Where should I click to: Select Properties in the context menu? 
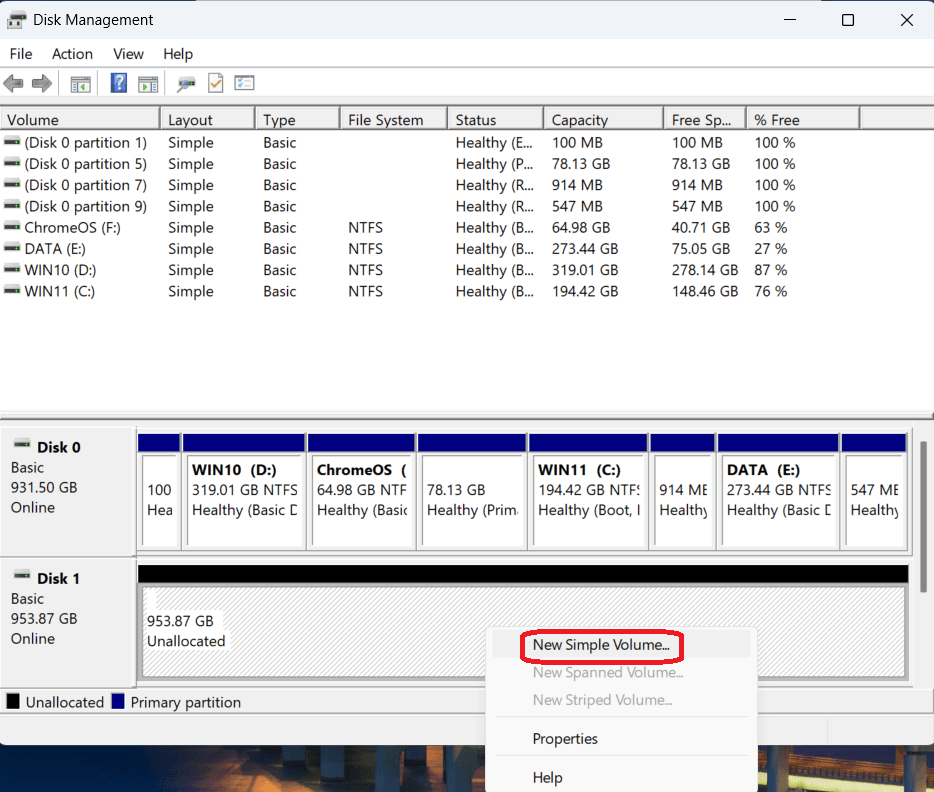click(565, 739)
